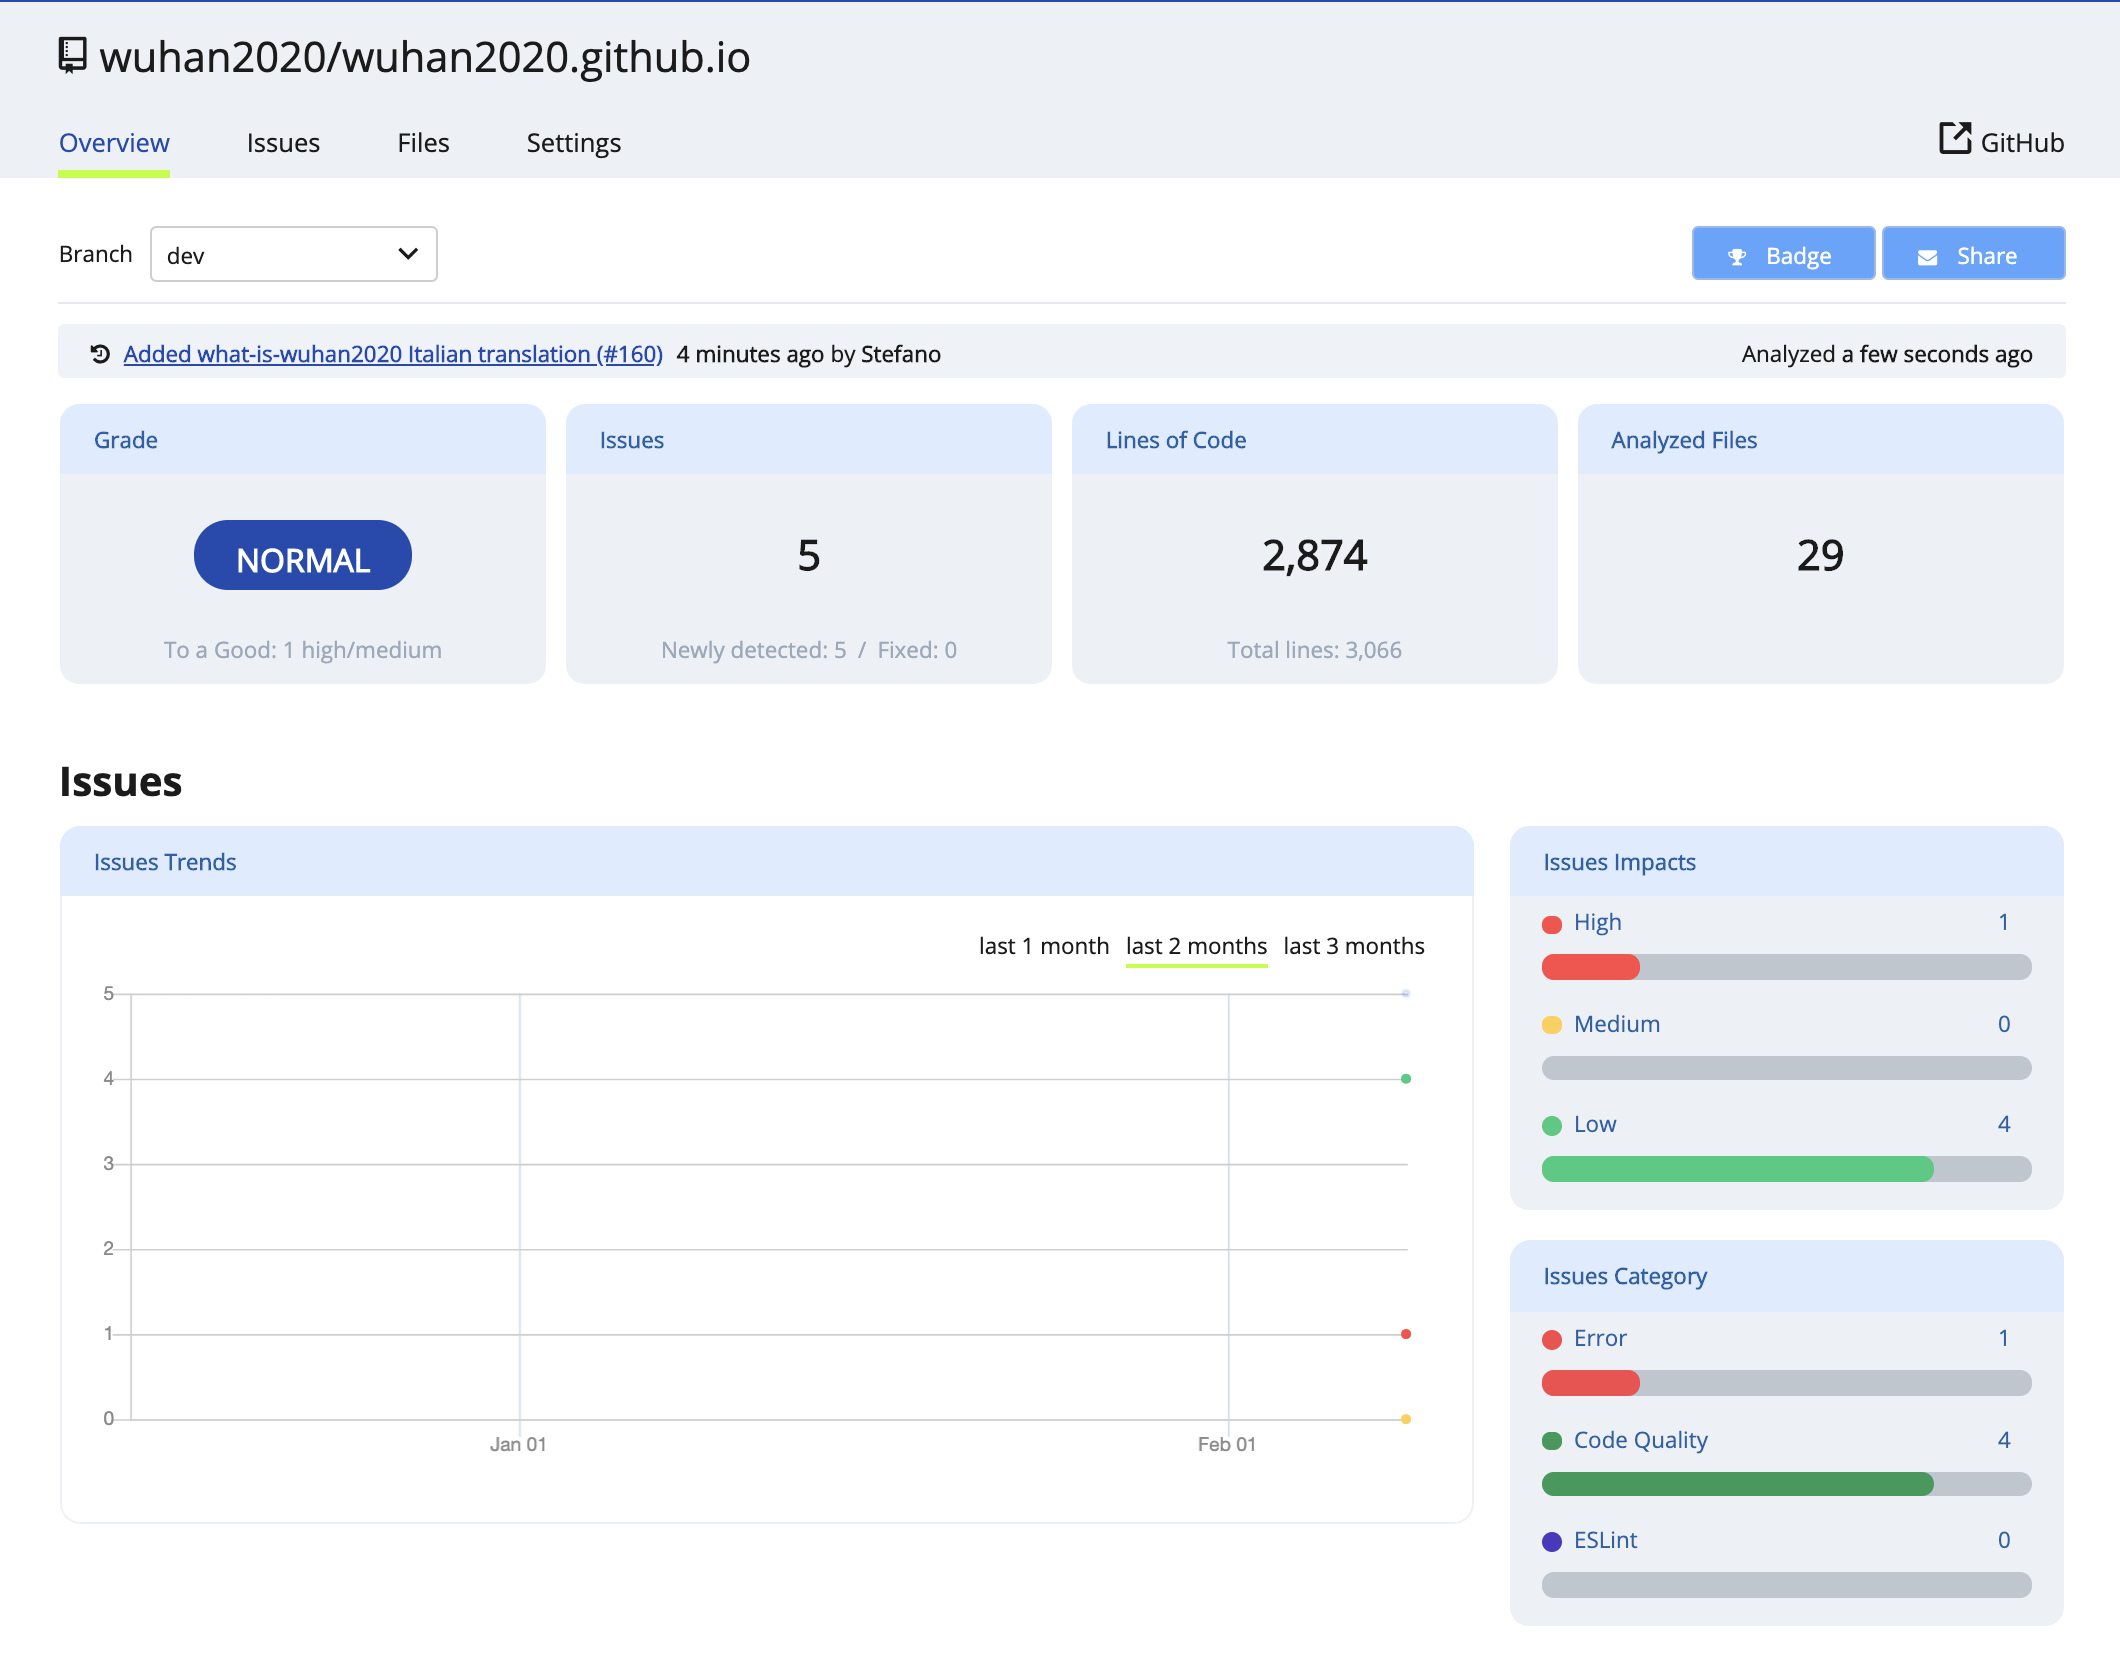
Task: Click the purple ESLint category dot
Action: (x=1552, y=1540)
